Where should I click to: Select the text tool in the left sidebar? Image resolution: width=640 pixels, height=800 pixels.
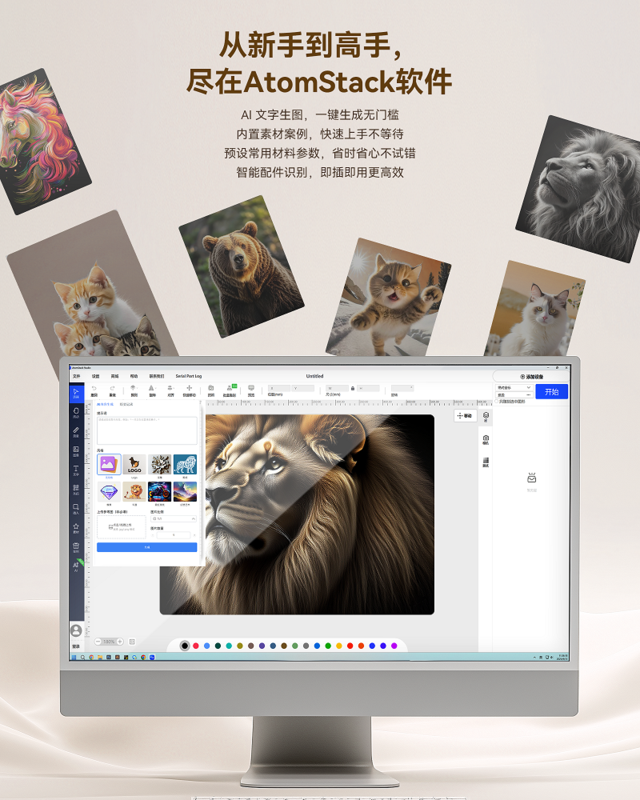click(76, 471)
